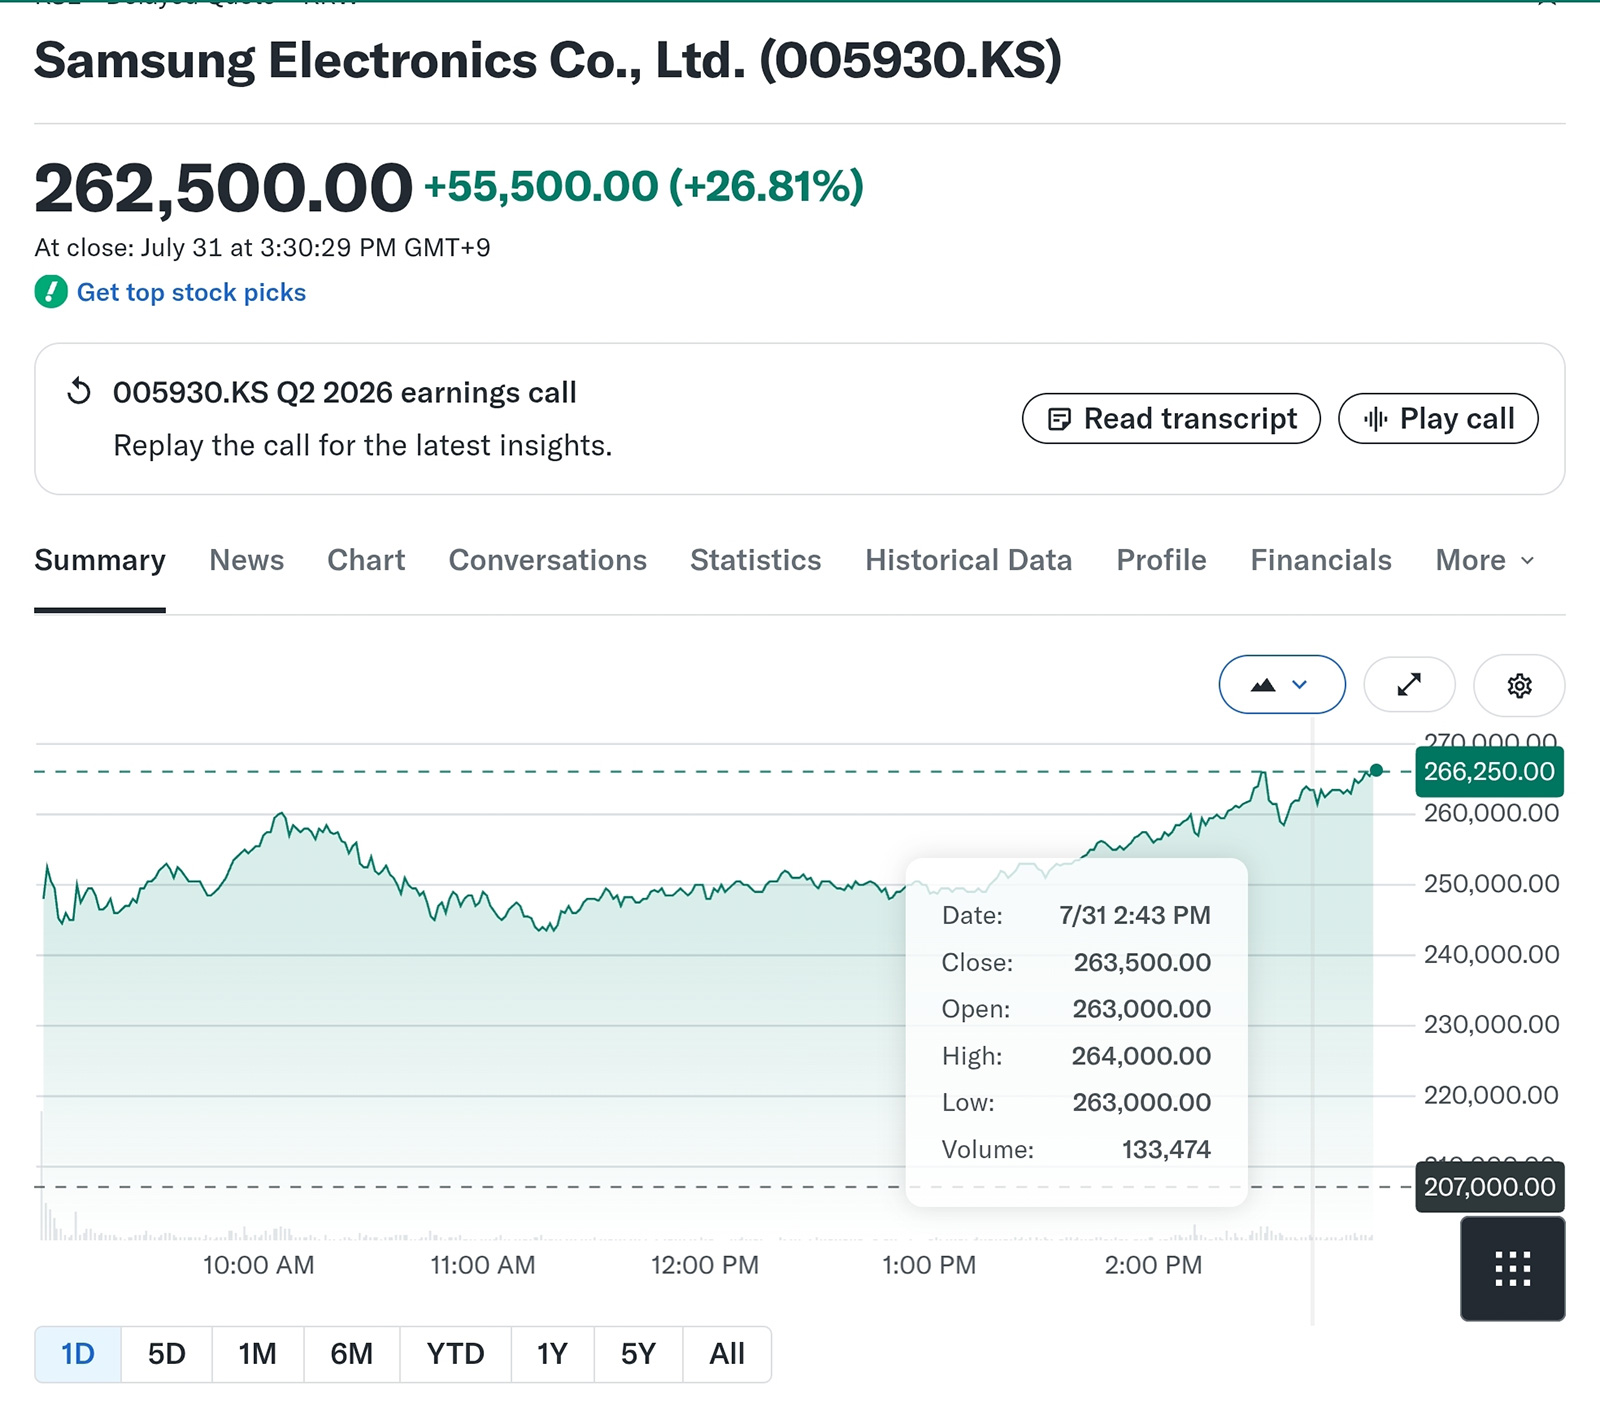1600x1407 pixels.
Task: Open the Financials tab
Action: pyautogui.click(x=1320, y=560)
